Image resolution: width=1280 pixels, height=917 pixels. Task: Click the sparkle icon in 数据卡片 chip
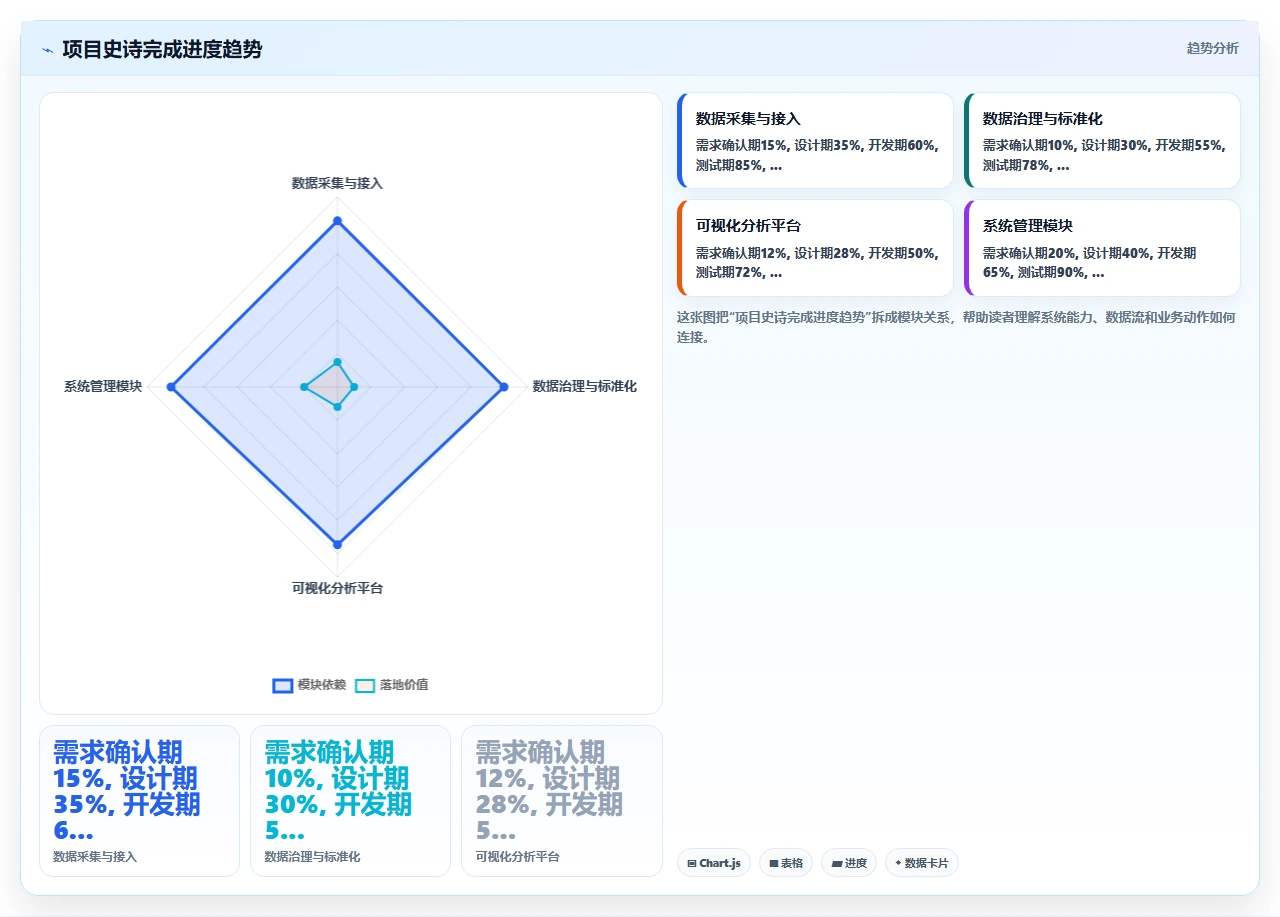pos(898,863)
